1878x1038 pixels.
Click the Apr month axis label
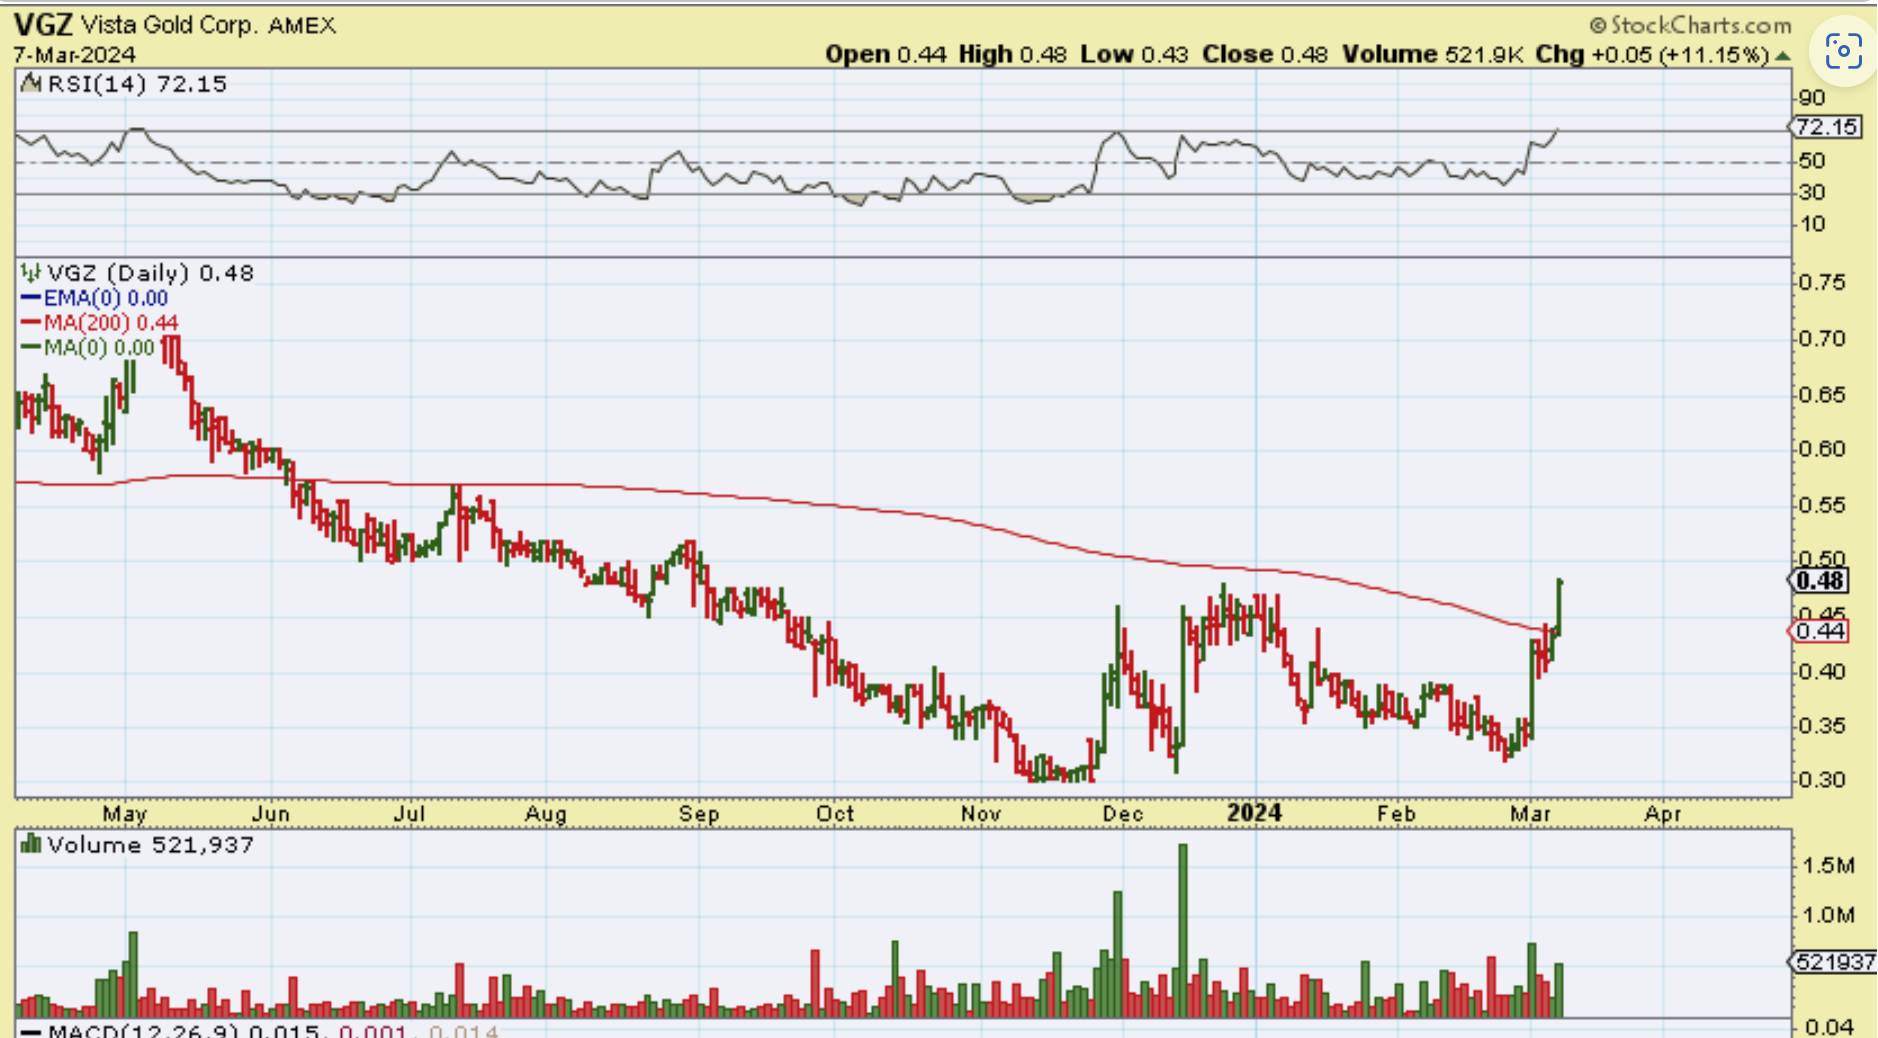(x=1663, y=814)
